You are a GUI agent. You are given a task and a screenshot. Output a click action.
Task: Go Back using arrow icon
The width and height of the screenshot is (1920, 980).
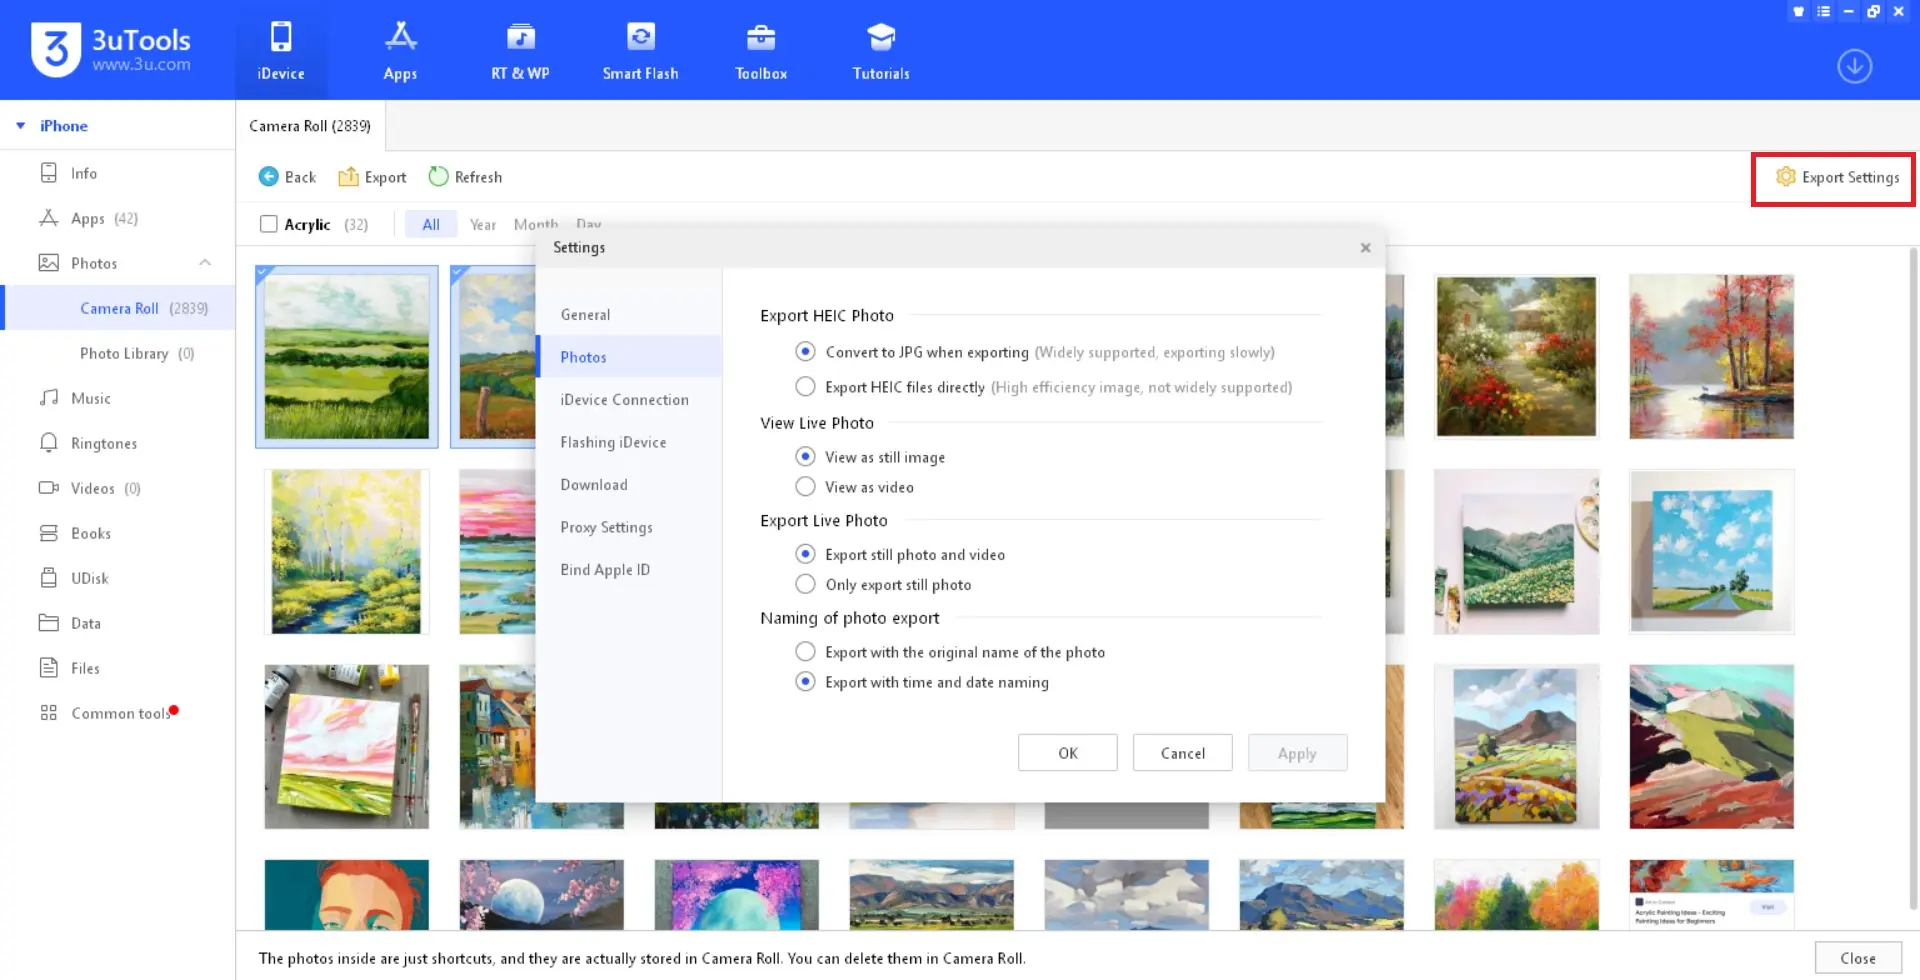point(287,177)
